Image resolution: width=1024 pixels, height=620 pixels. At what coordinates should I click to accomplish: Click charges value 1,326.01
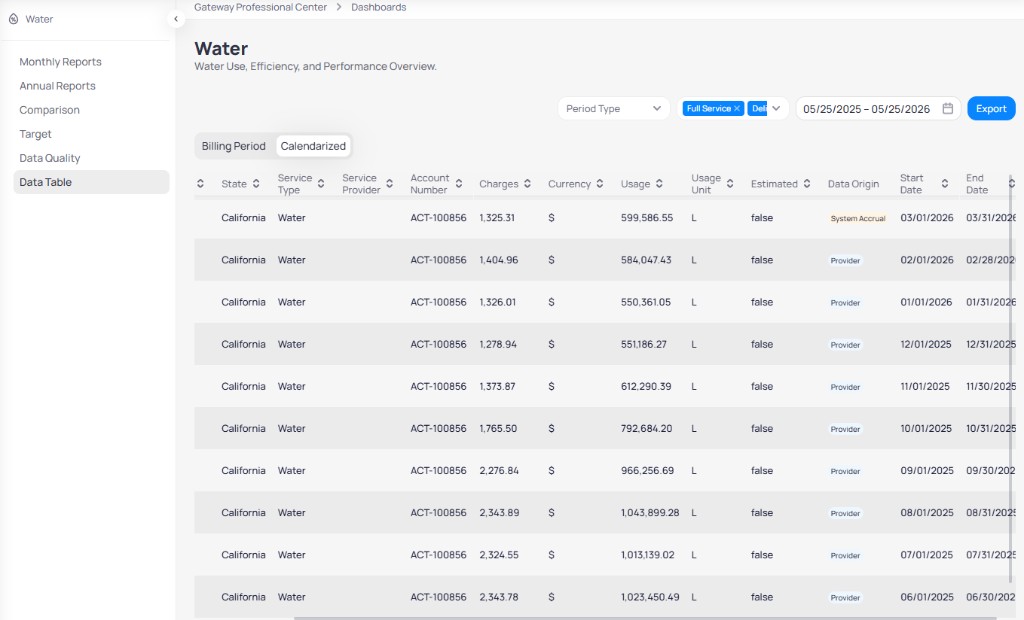click(497, 302)
